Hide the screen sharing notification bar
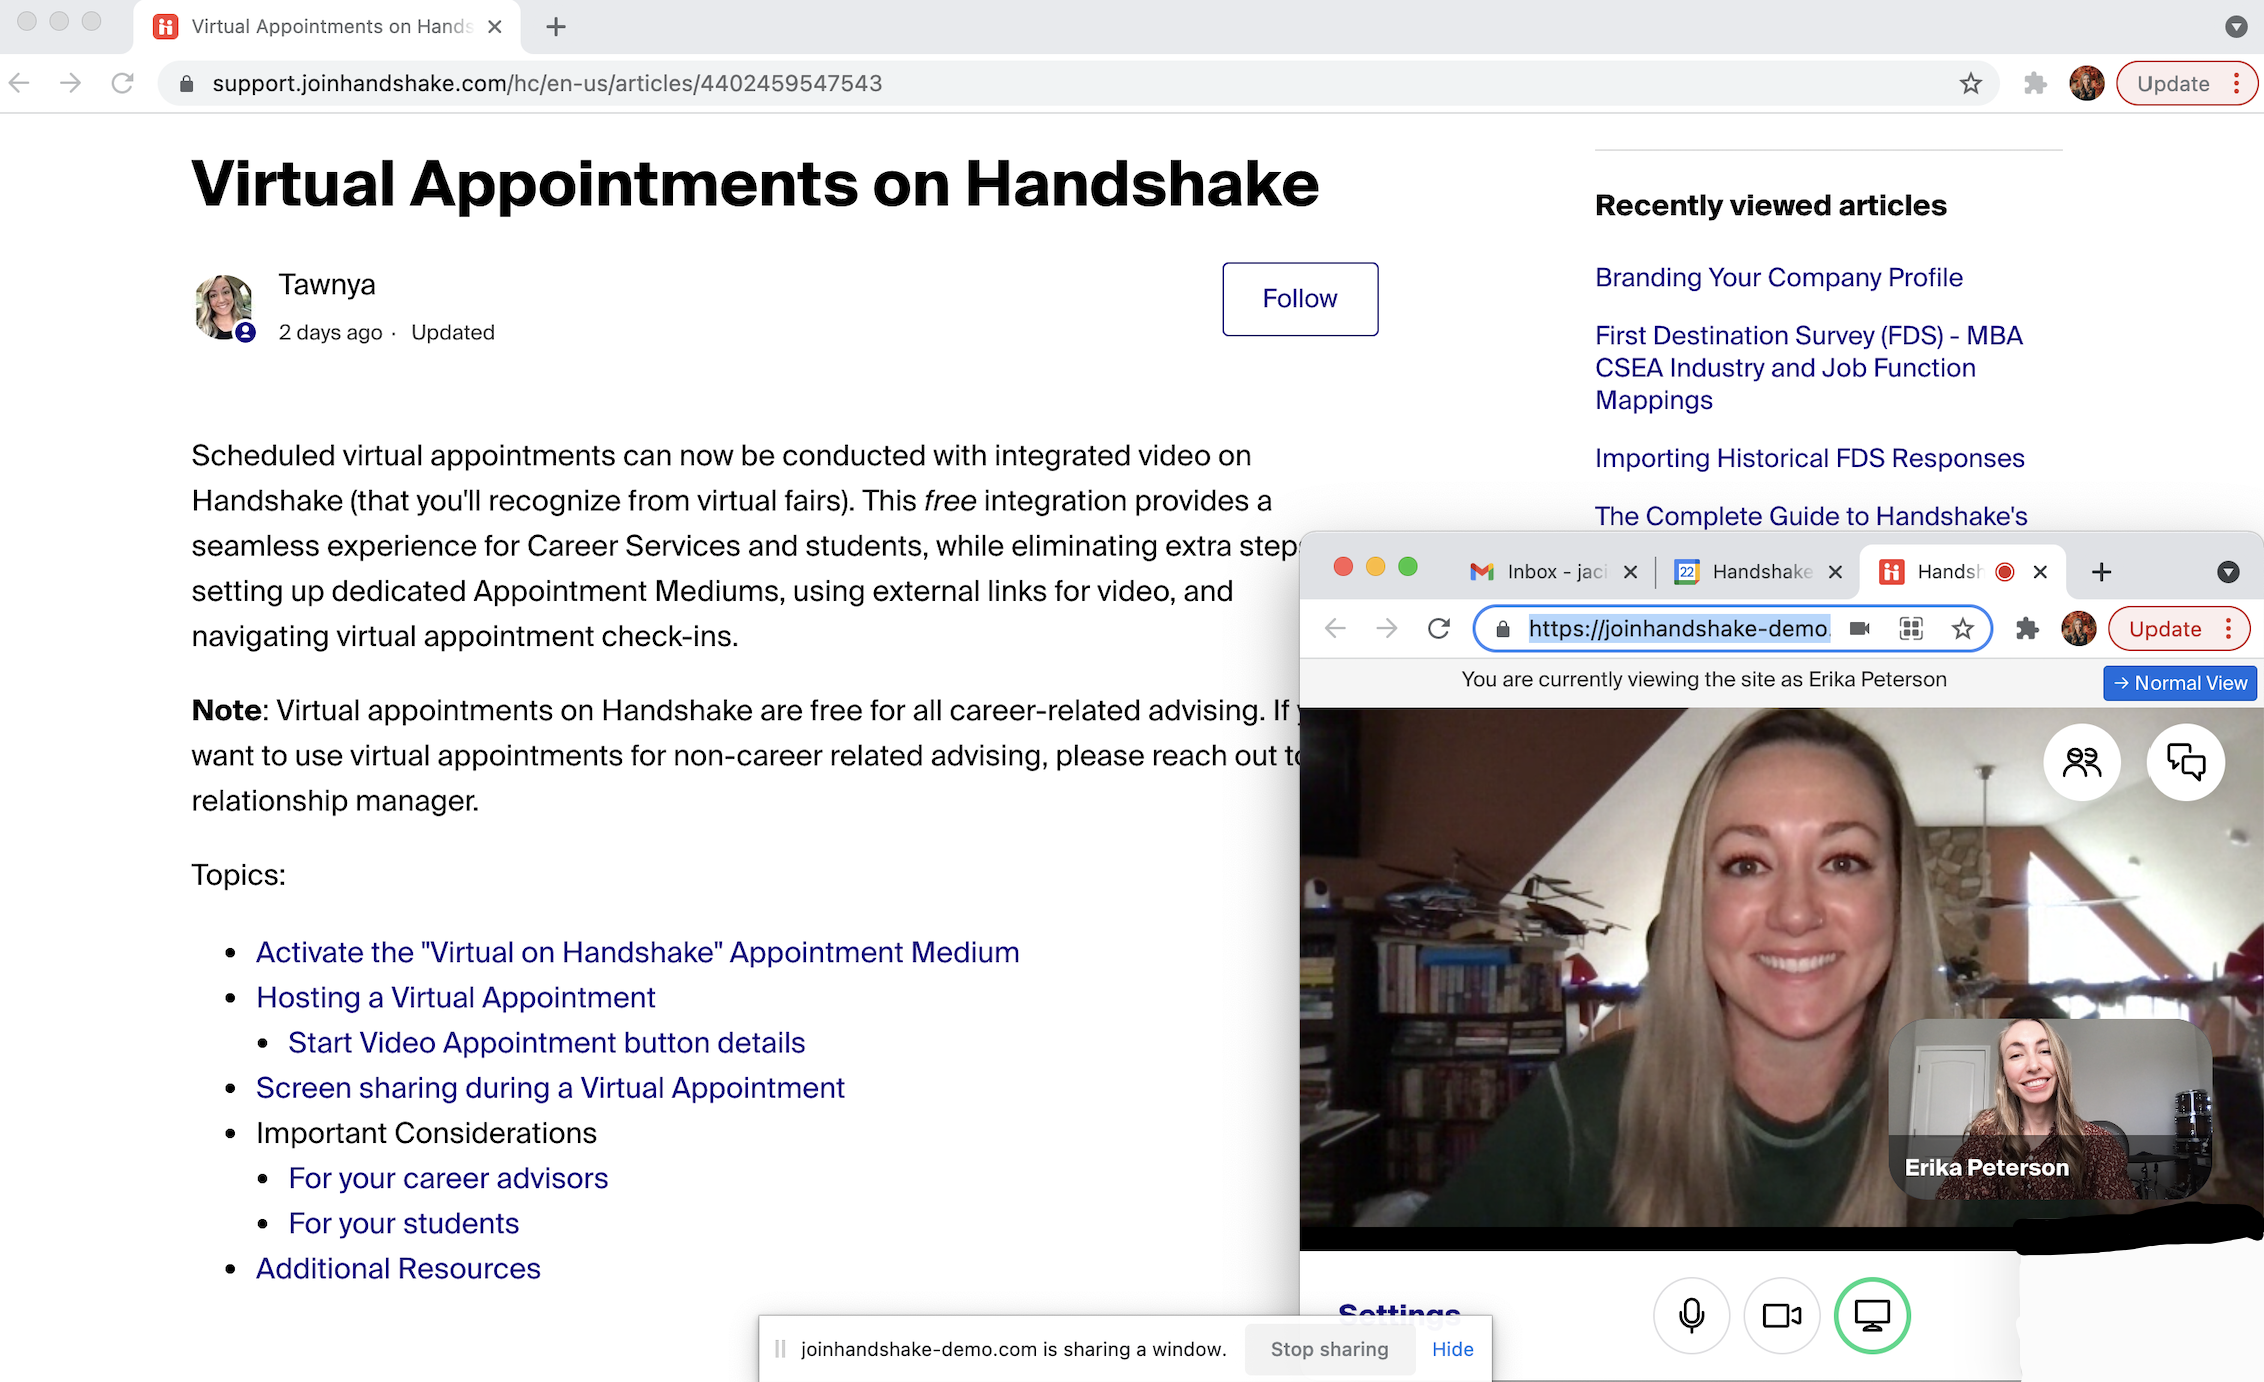This screenshot has height=1382, width=2264. pyautogui.click(x=1452, y=1349)
